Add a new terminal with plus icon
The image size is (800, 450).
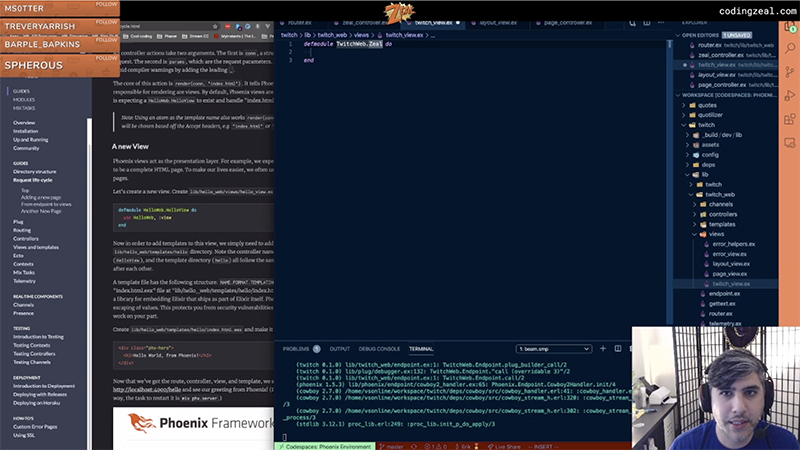coord(603,348)
